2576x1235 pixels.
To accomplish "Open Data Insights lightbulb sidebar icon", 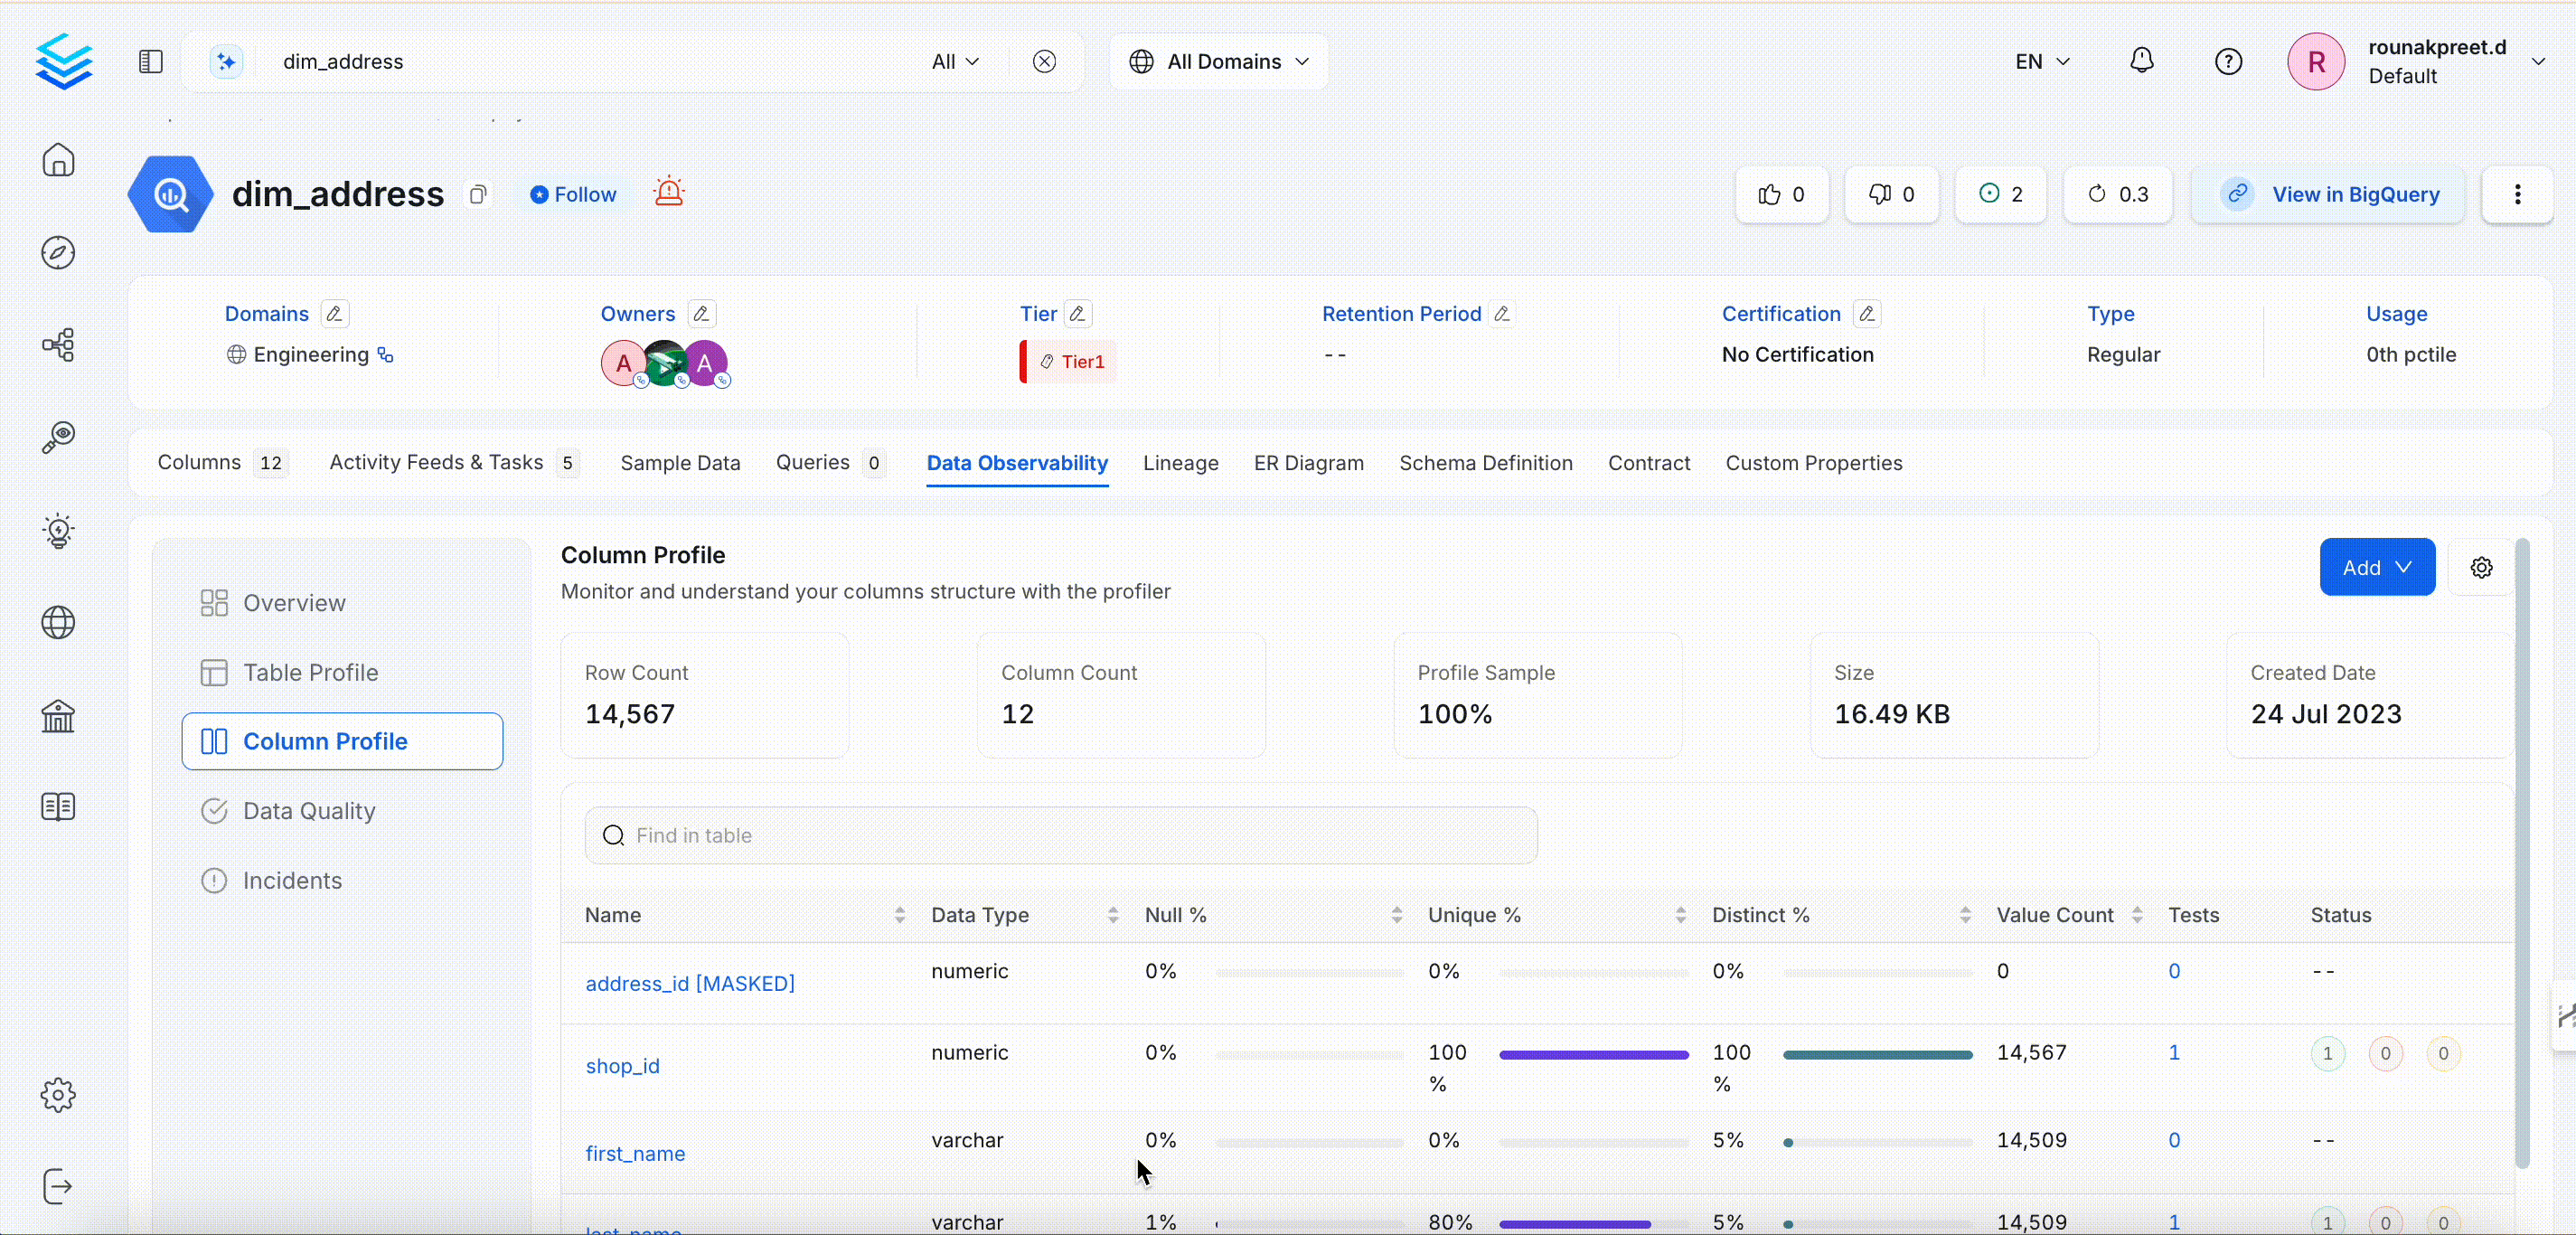I will pyautogui.click(x=58, y=530).
